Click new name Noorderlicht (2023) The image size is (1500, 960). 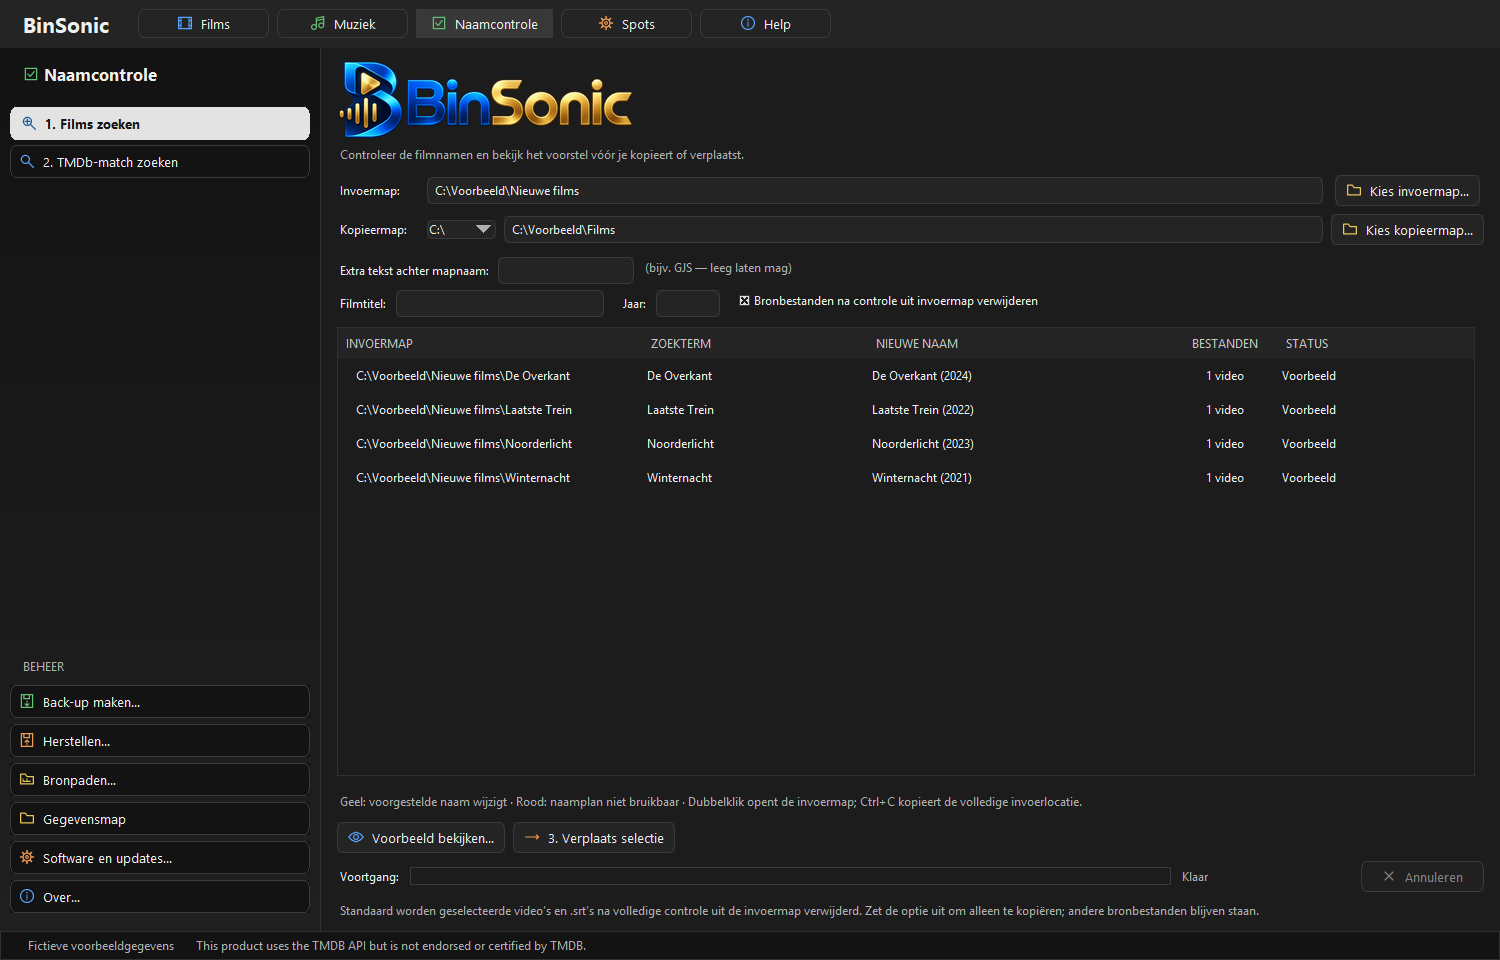[923, 444]
